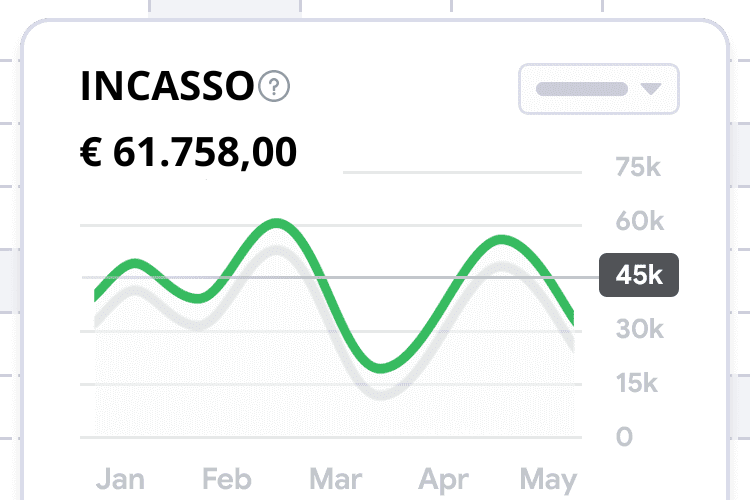This screenshot has height=500, width=750.
Task: Click the gray placeholder bar inside dropdown
Action: [x=582, y=89]
